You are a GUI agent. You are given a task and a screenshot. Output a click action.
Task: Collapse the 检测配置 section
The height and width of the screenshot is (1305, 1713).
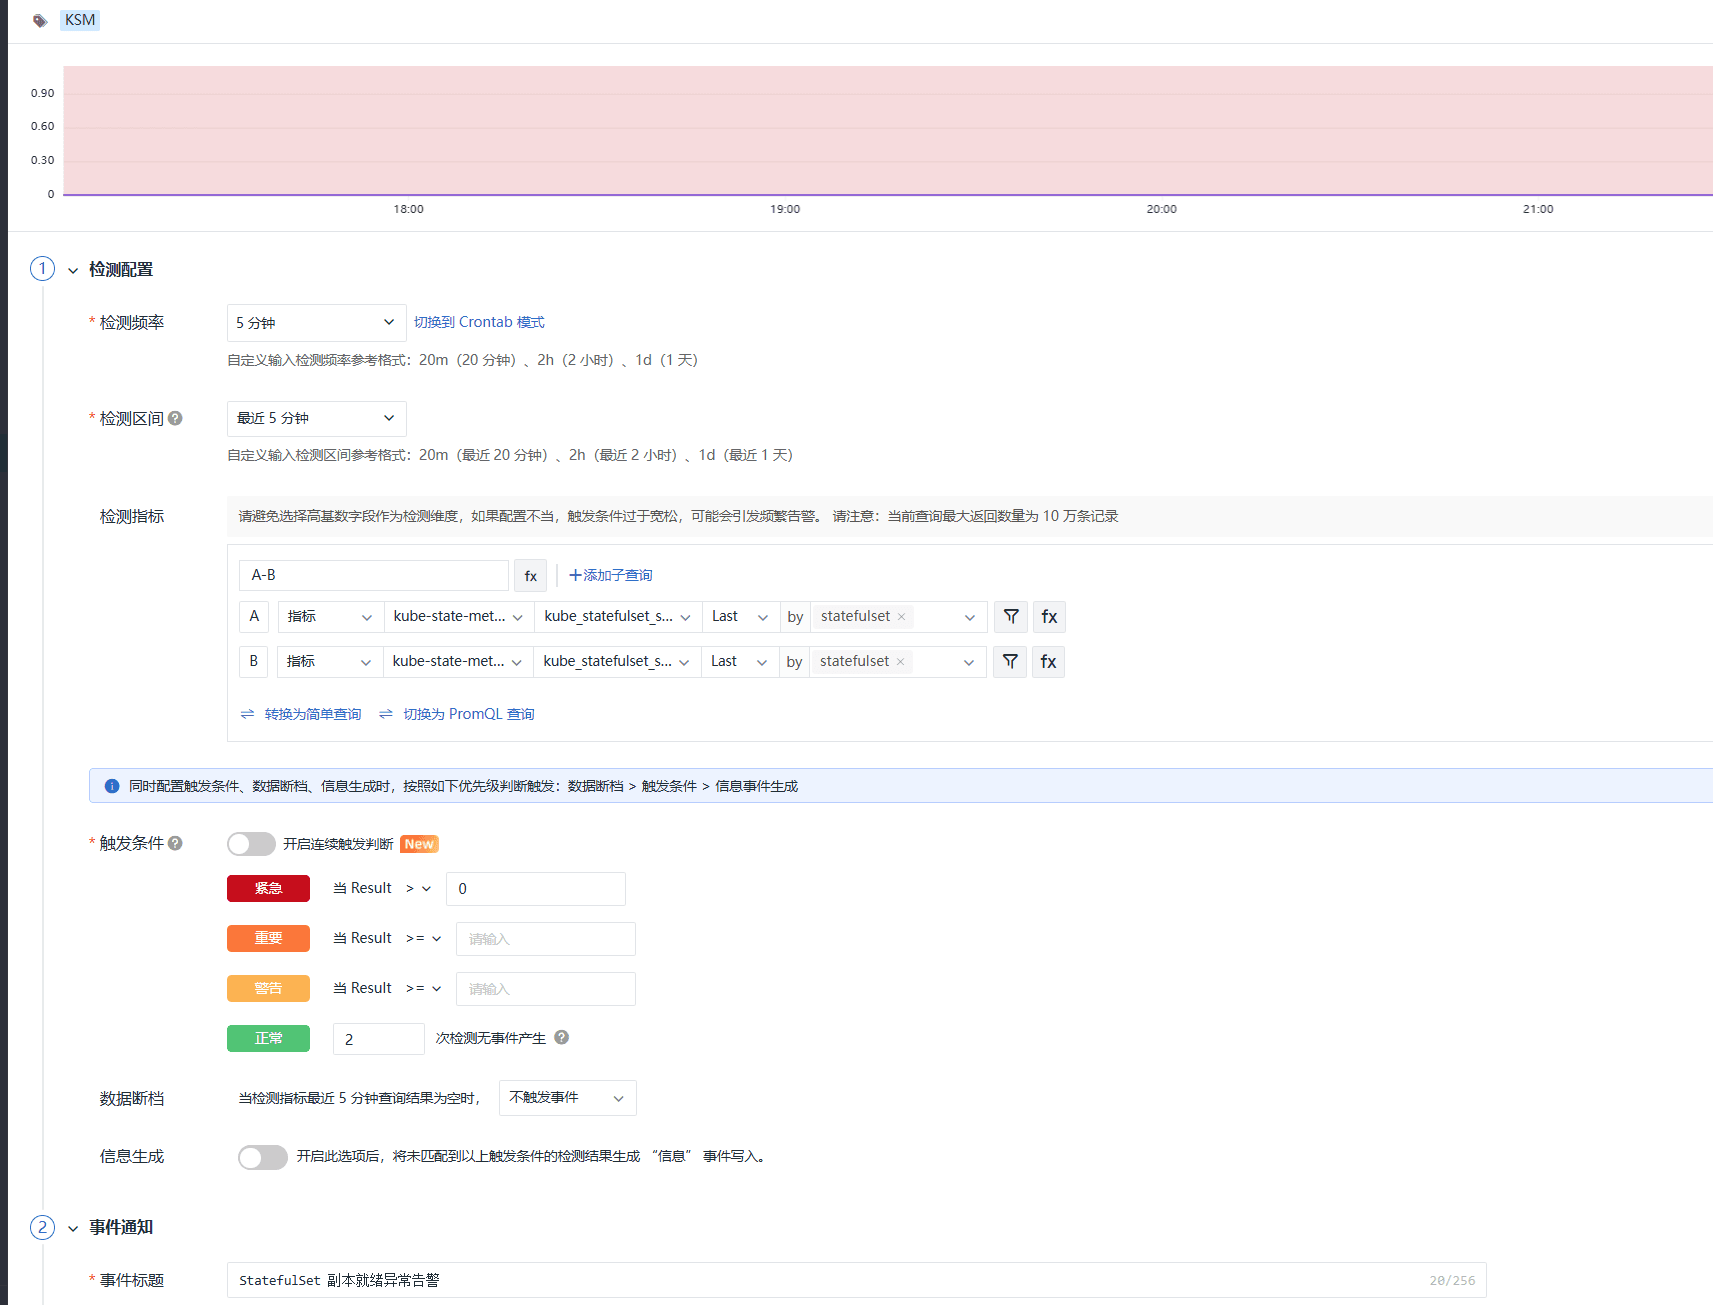click(x=73, y=271)
